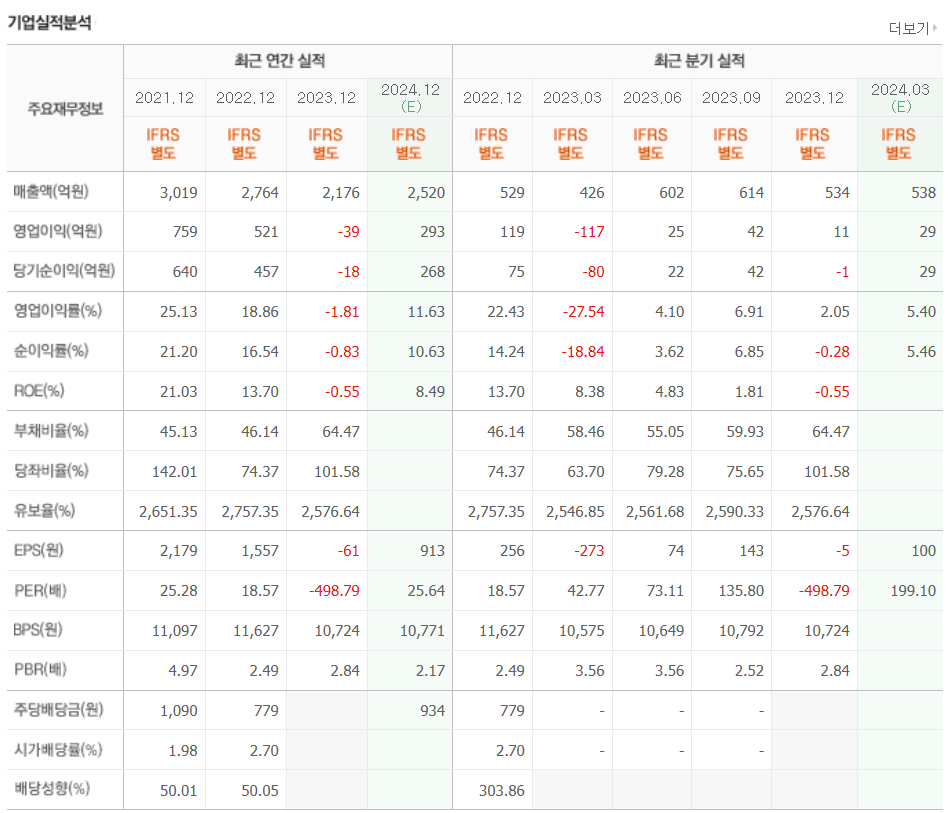Screen dimensions: 952x813
Task: Click the debt ratio value 59.93
Action: [x=745, y=432]
